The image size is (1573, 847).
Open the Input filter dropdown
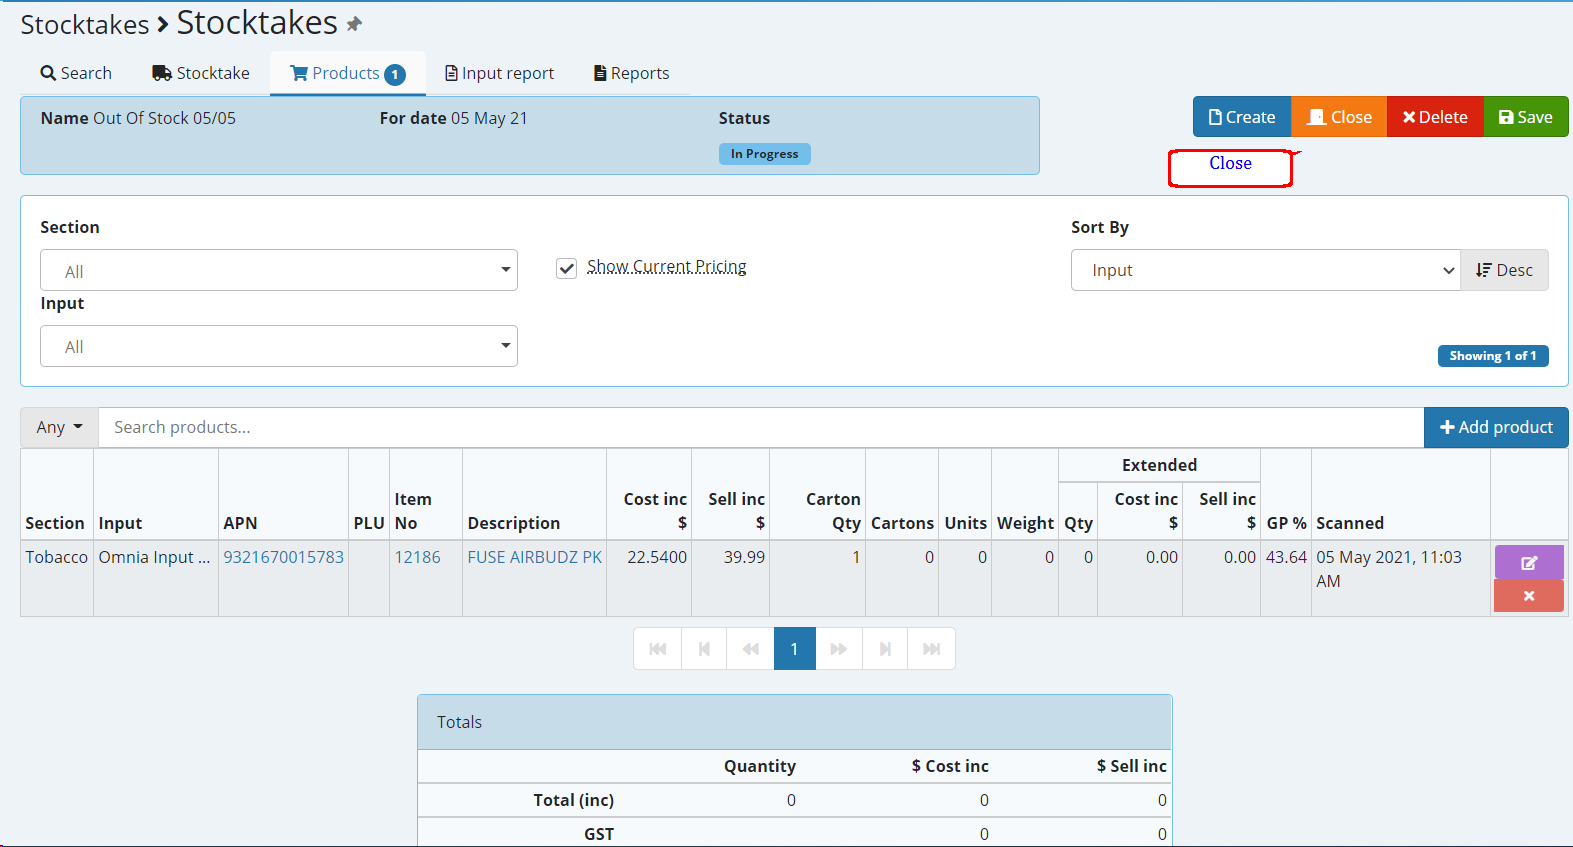click(x=279, y=346)
